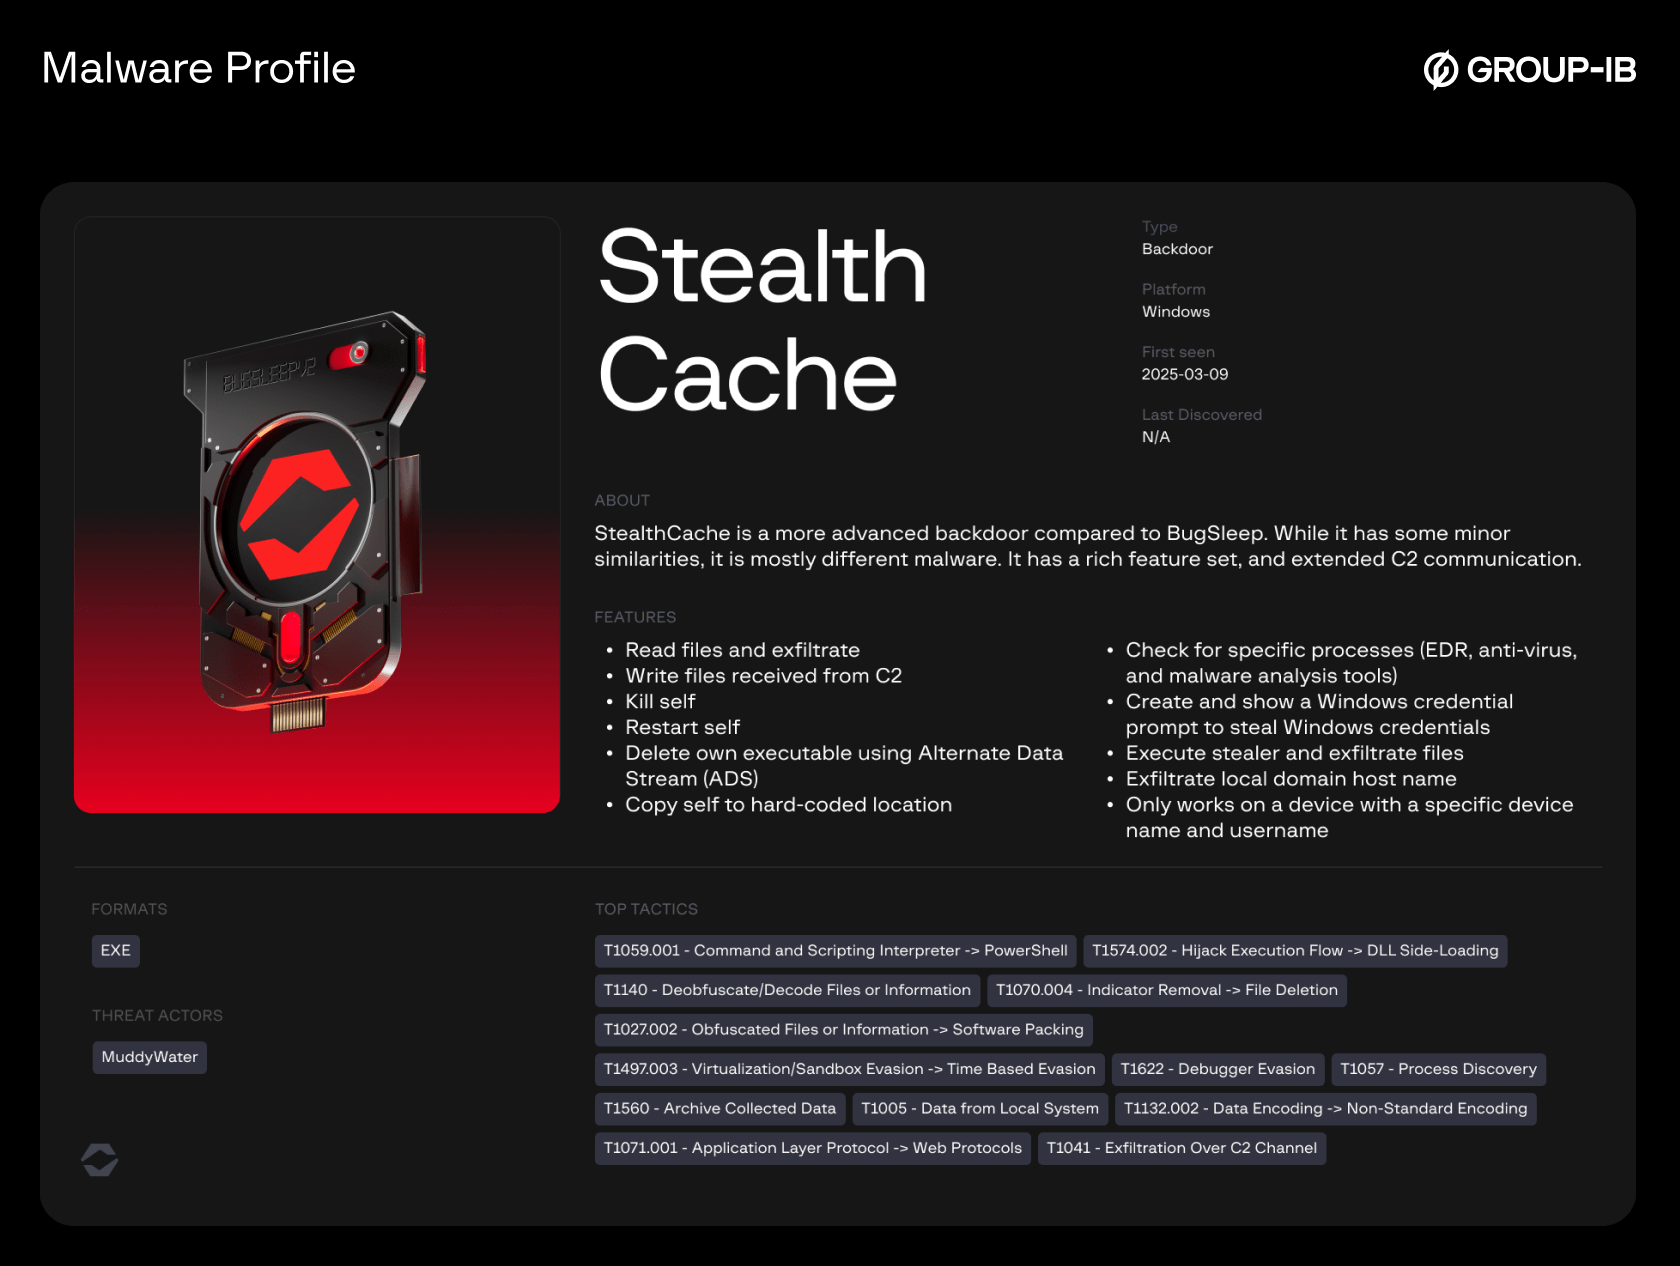Click the T1574.002 DLL Side-Loading tag
This screenshot has width=1680, height=1266.
click(1294, 950)
